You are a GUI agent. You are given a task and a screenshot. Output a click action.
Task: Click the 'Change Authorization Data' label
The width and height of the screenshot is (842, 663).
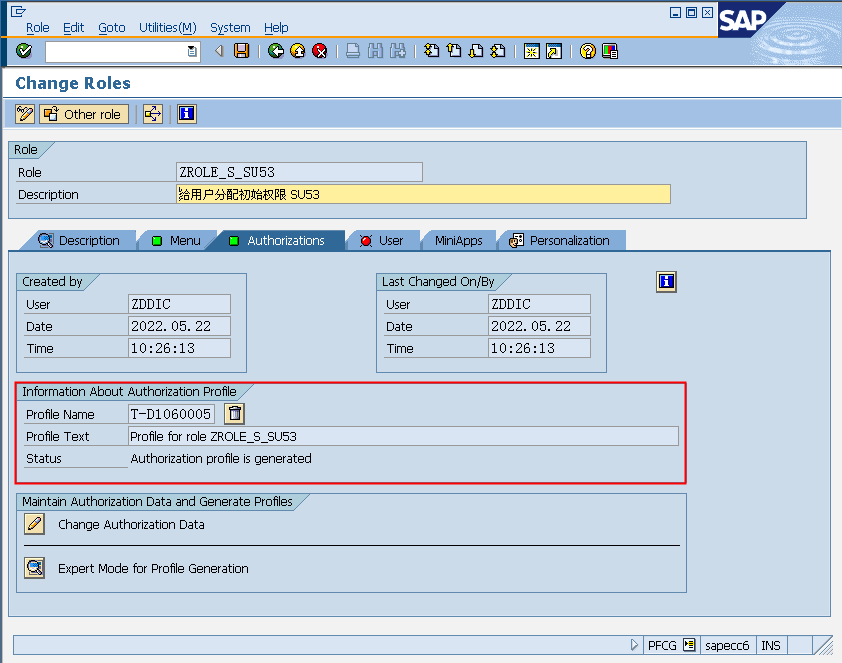(x=131, y=524)
